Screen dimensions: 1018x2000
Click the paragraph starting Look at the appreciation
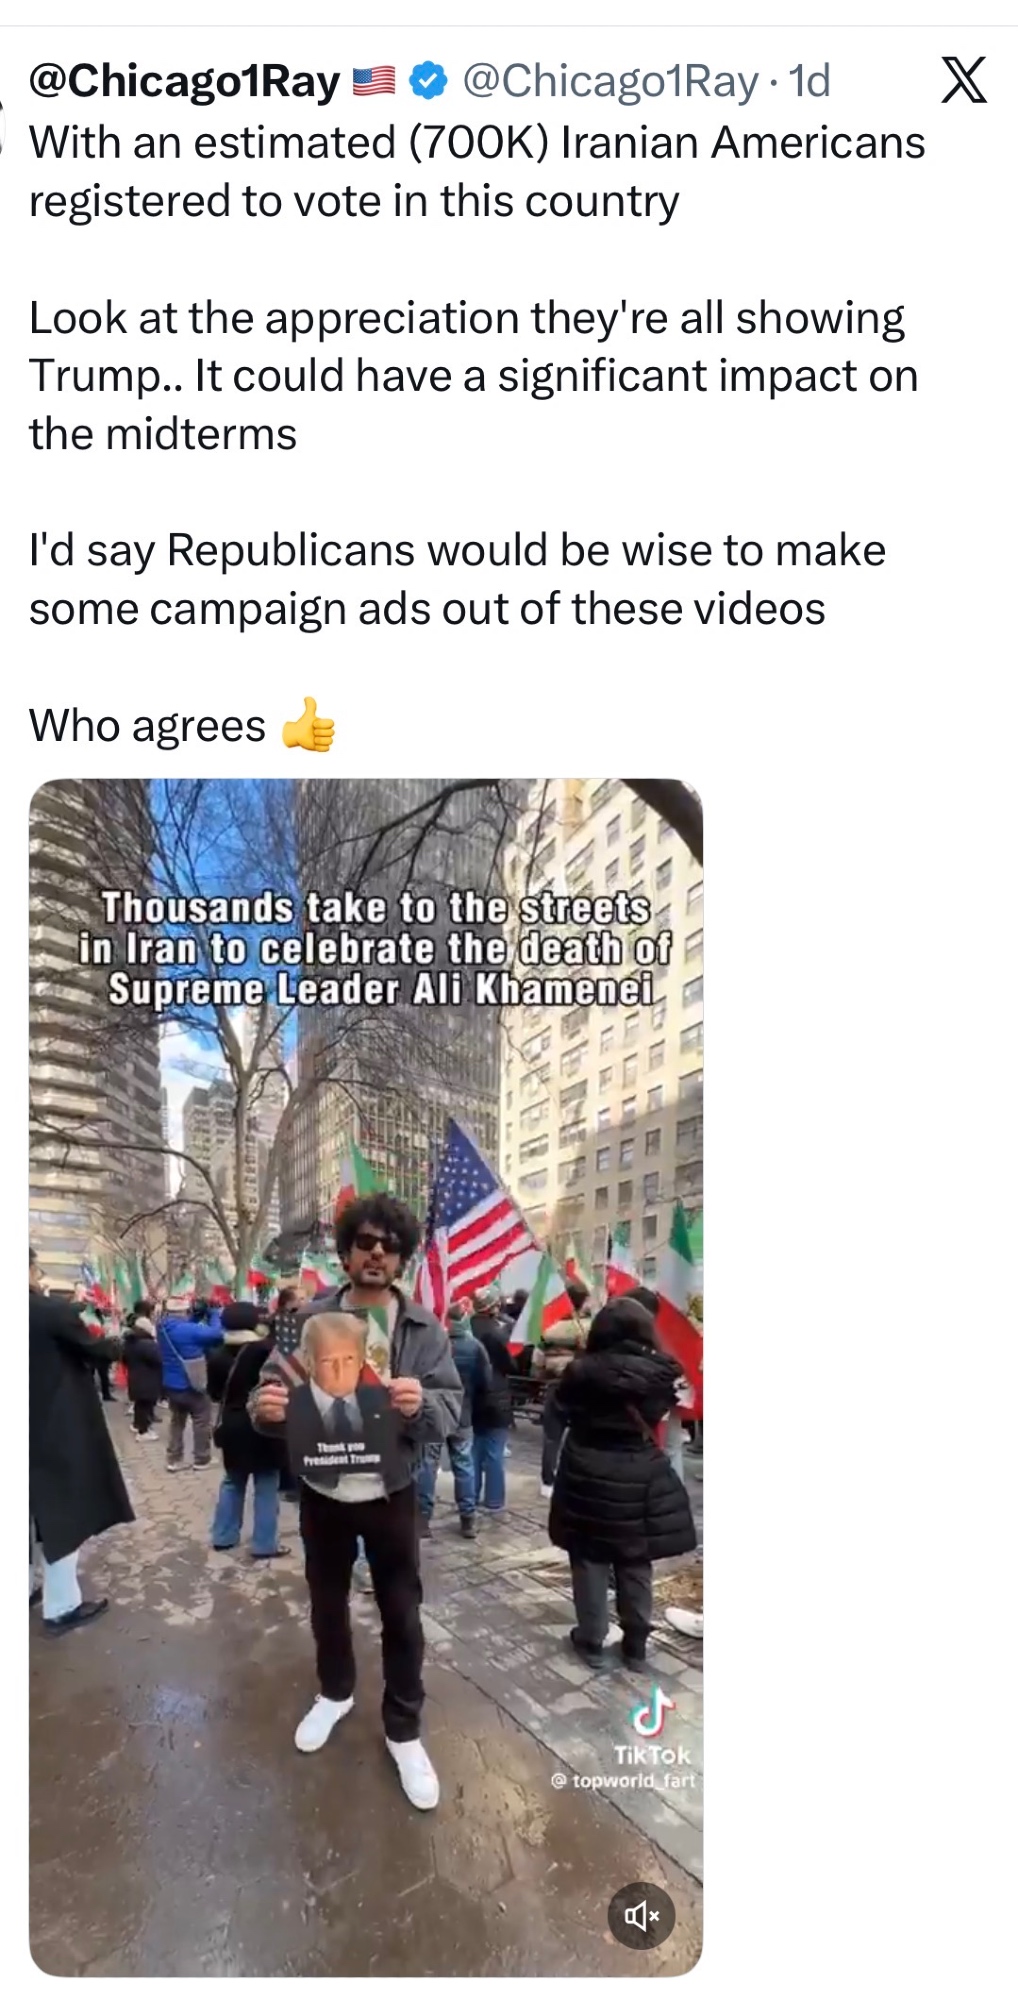coord(474,376)
